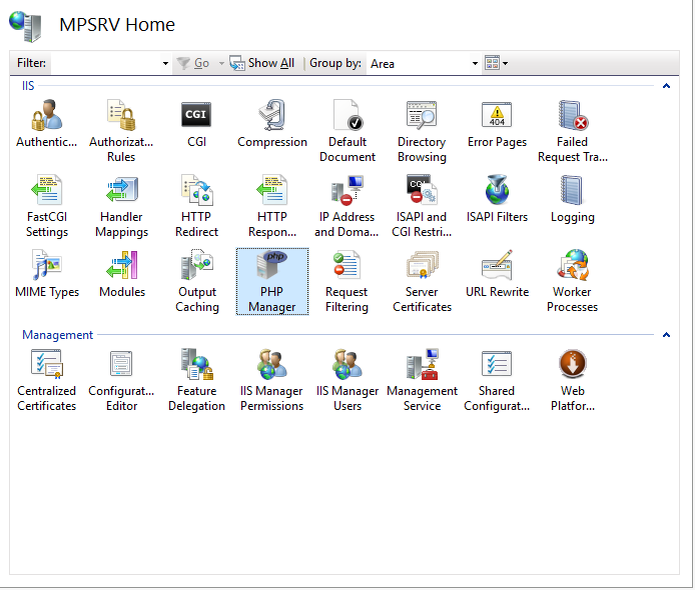Open Failed Request Tracing Rules
This screenshot has height=590, width=695.
coord(572,131)
